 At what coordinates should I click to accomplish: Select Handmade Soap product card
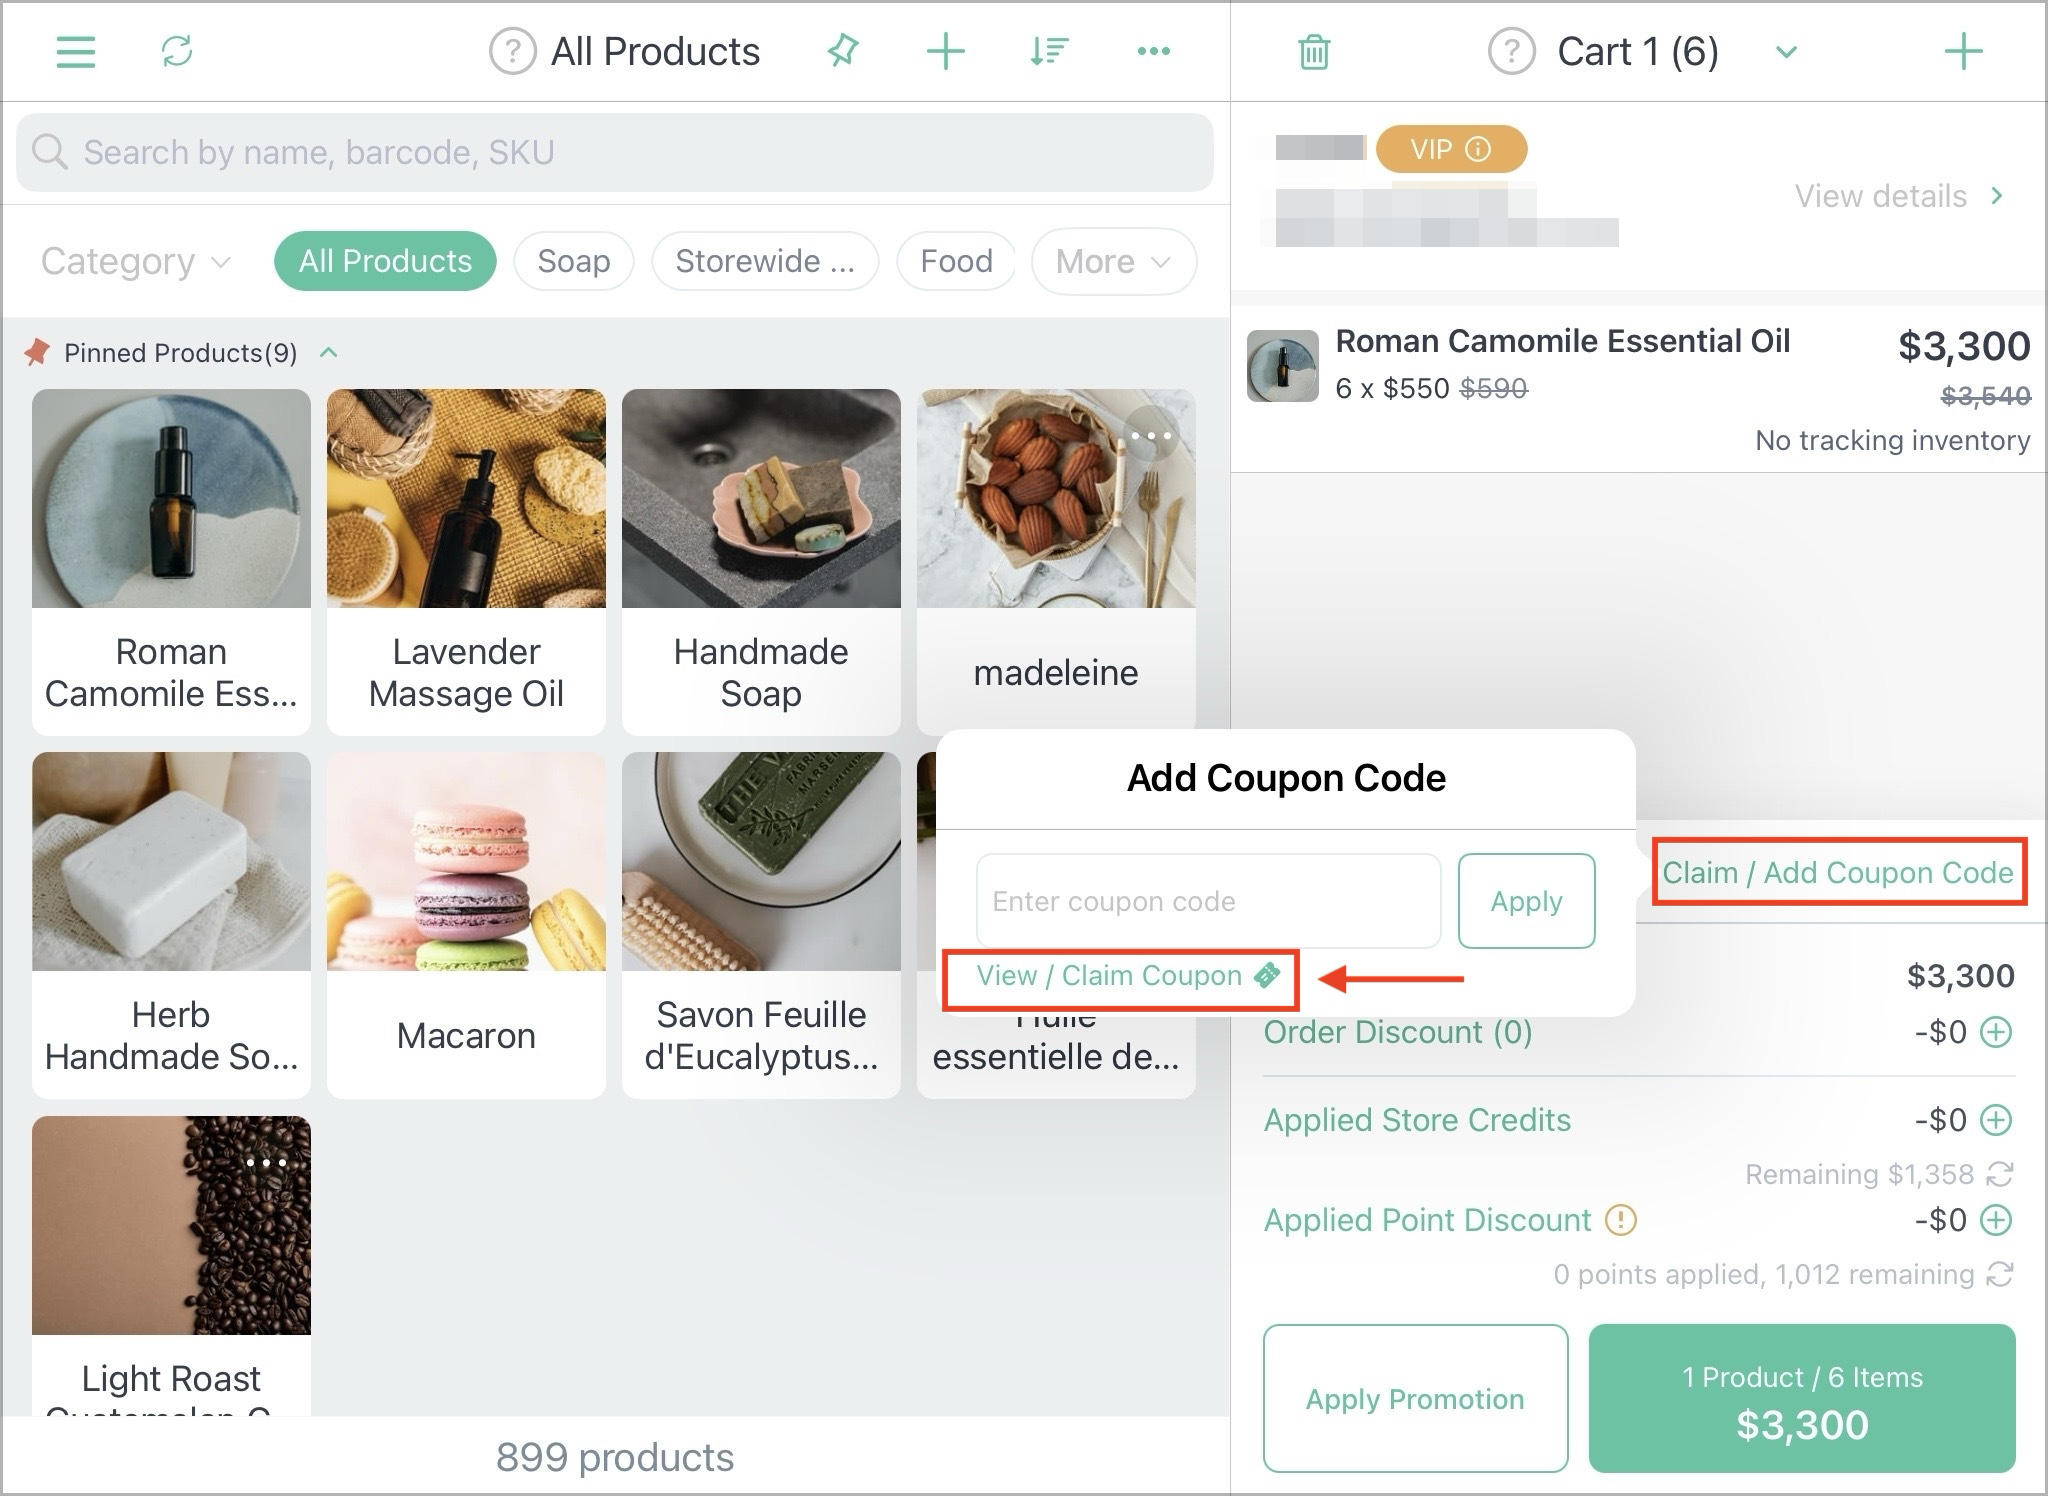pos(761,562)
